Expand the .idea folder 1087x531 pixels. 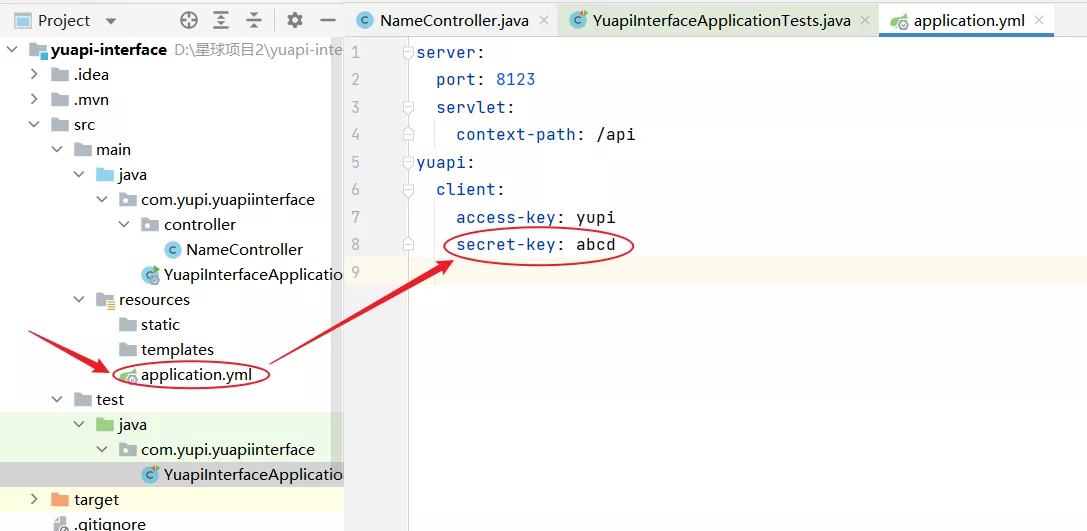tap(33, 75)
